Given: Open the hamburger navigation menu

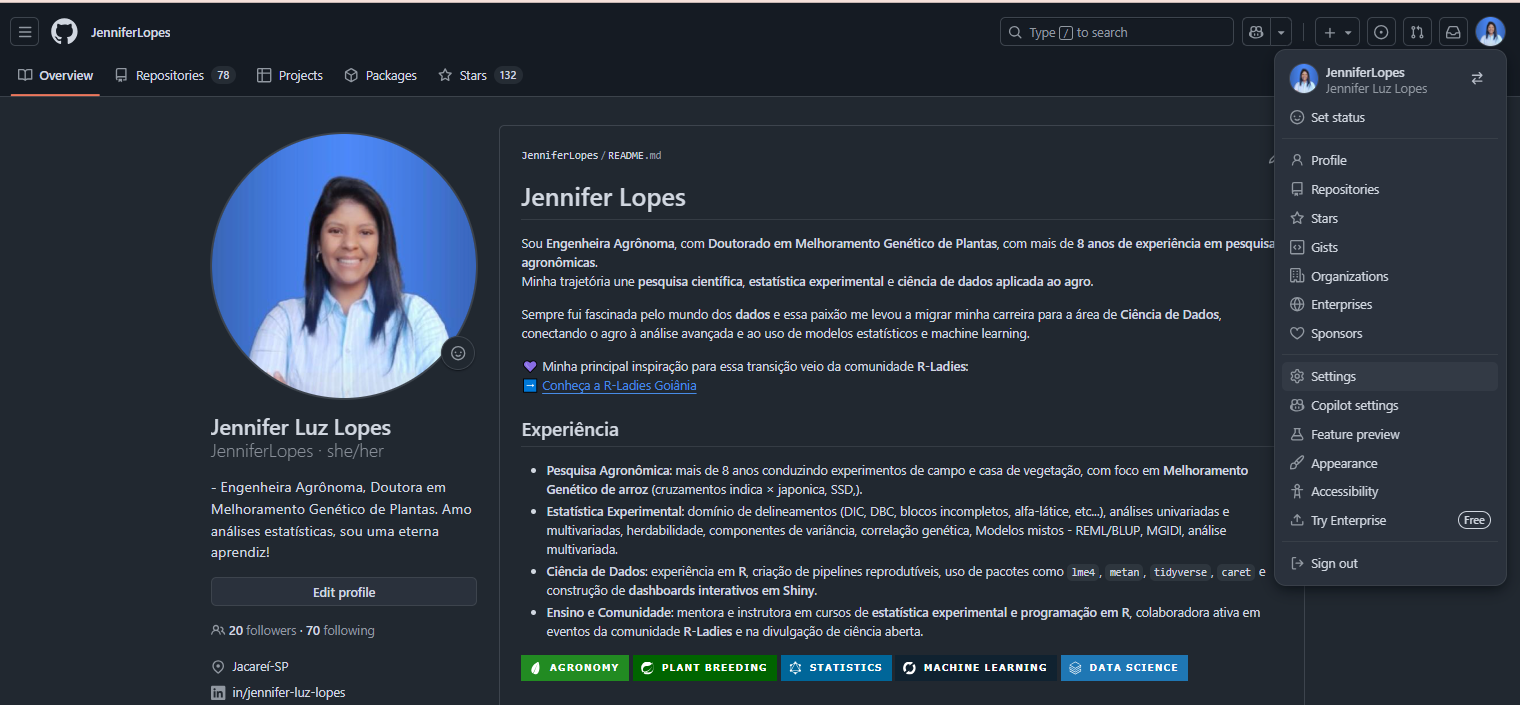Looking at the screenshot, I should pos(25,32).
